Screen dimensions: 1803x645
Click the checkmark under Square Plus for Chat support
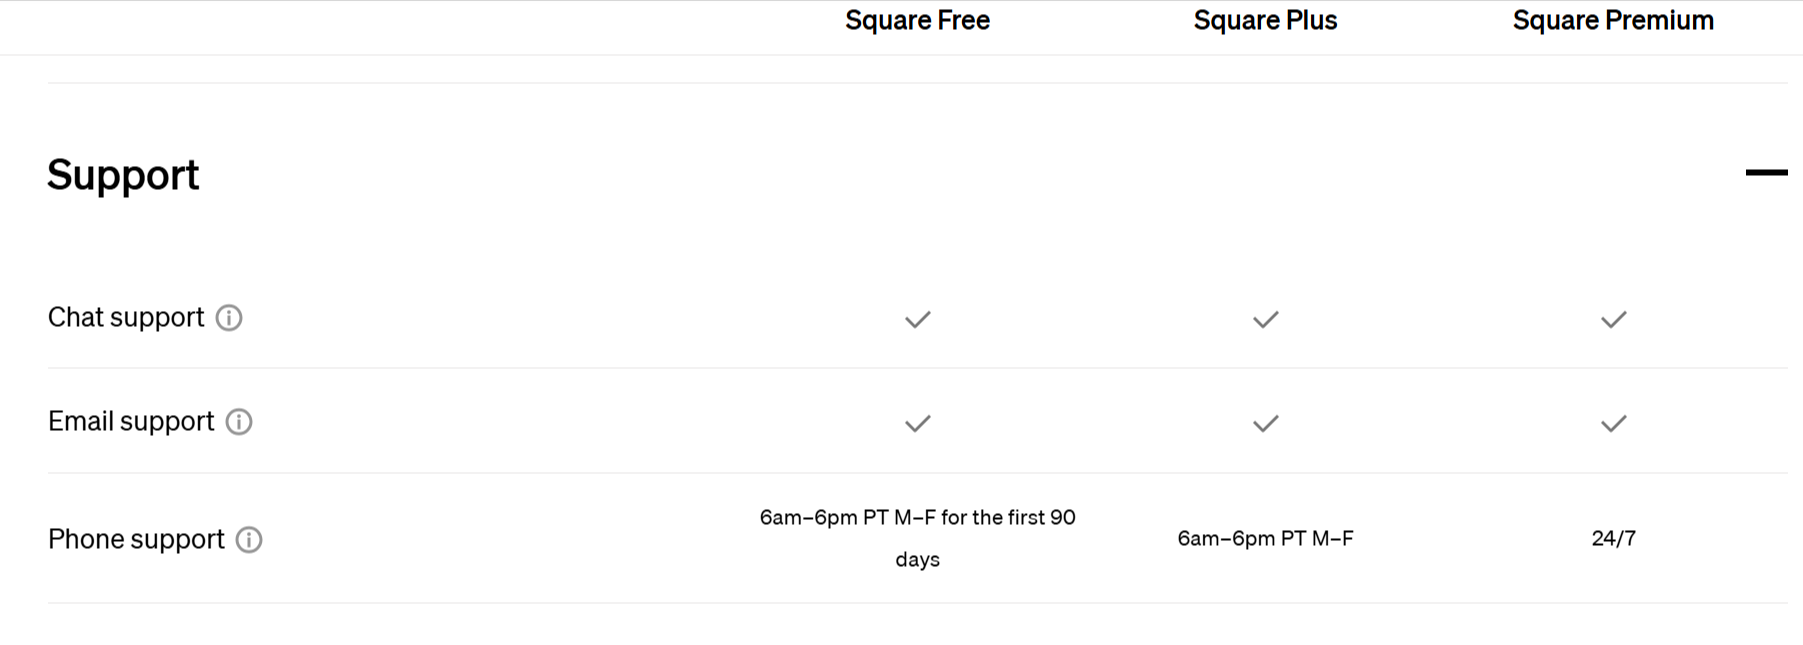[1263, 320]
